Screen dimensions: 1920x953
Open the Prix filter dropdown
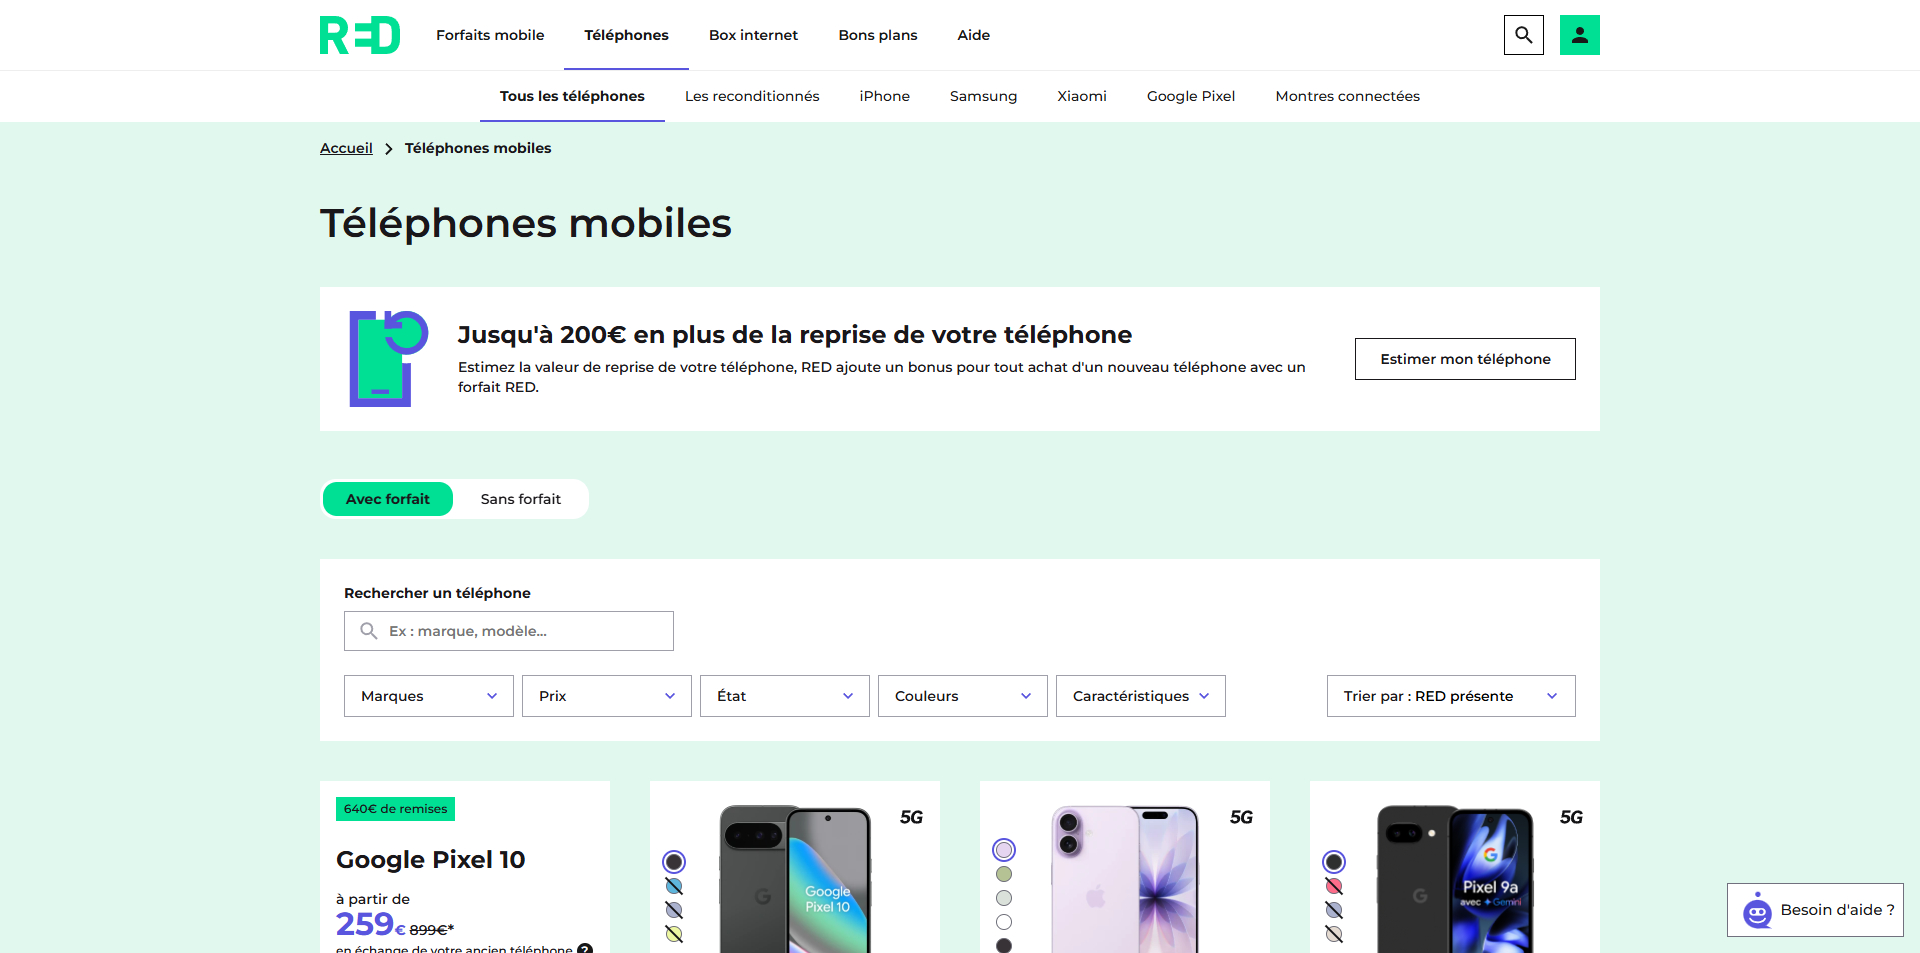(x=607, y=696)
